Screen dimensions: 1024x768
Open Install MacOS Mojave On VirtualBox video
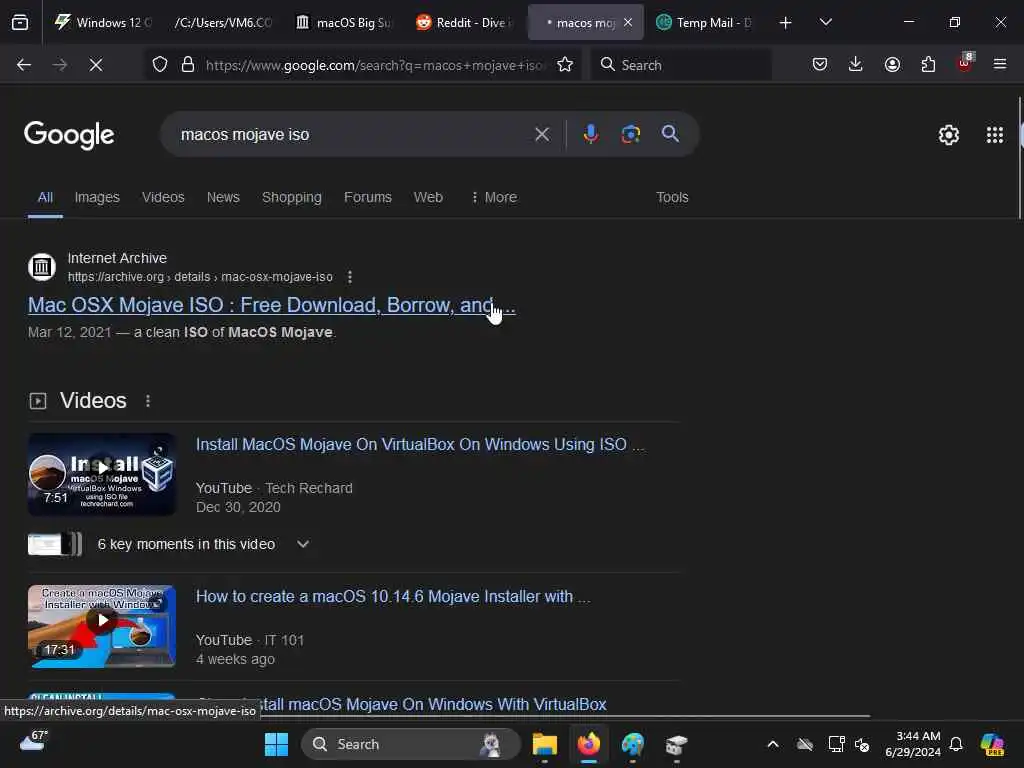click(x=420, y=445)
